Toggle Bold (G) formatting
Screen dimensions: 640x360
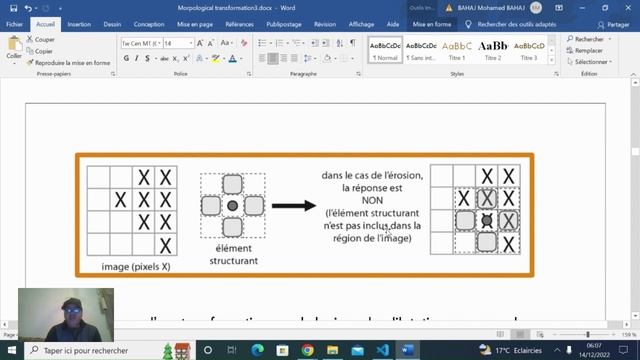coord(126,59)
